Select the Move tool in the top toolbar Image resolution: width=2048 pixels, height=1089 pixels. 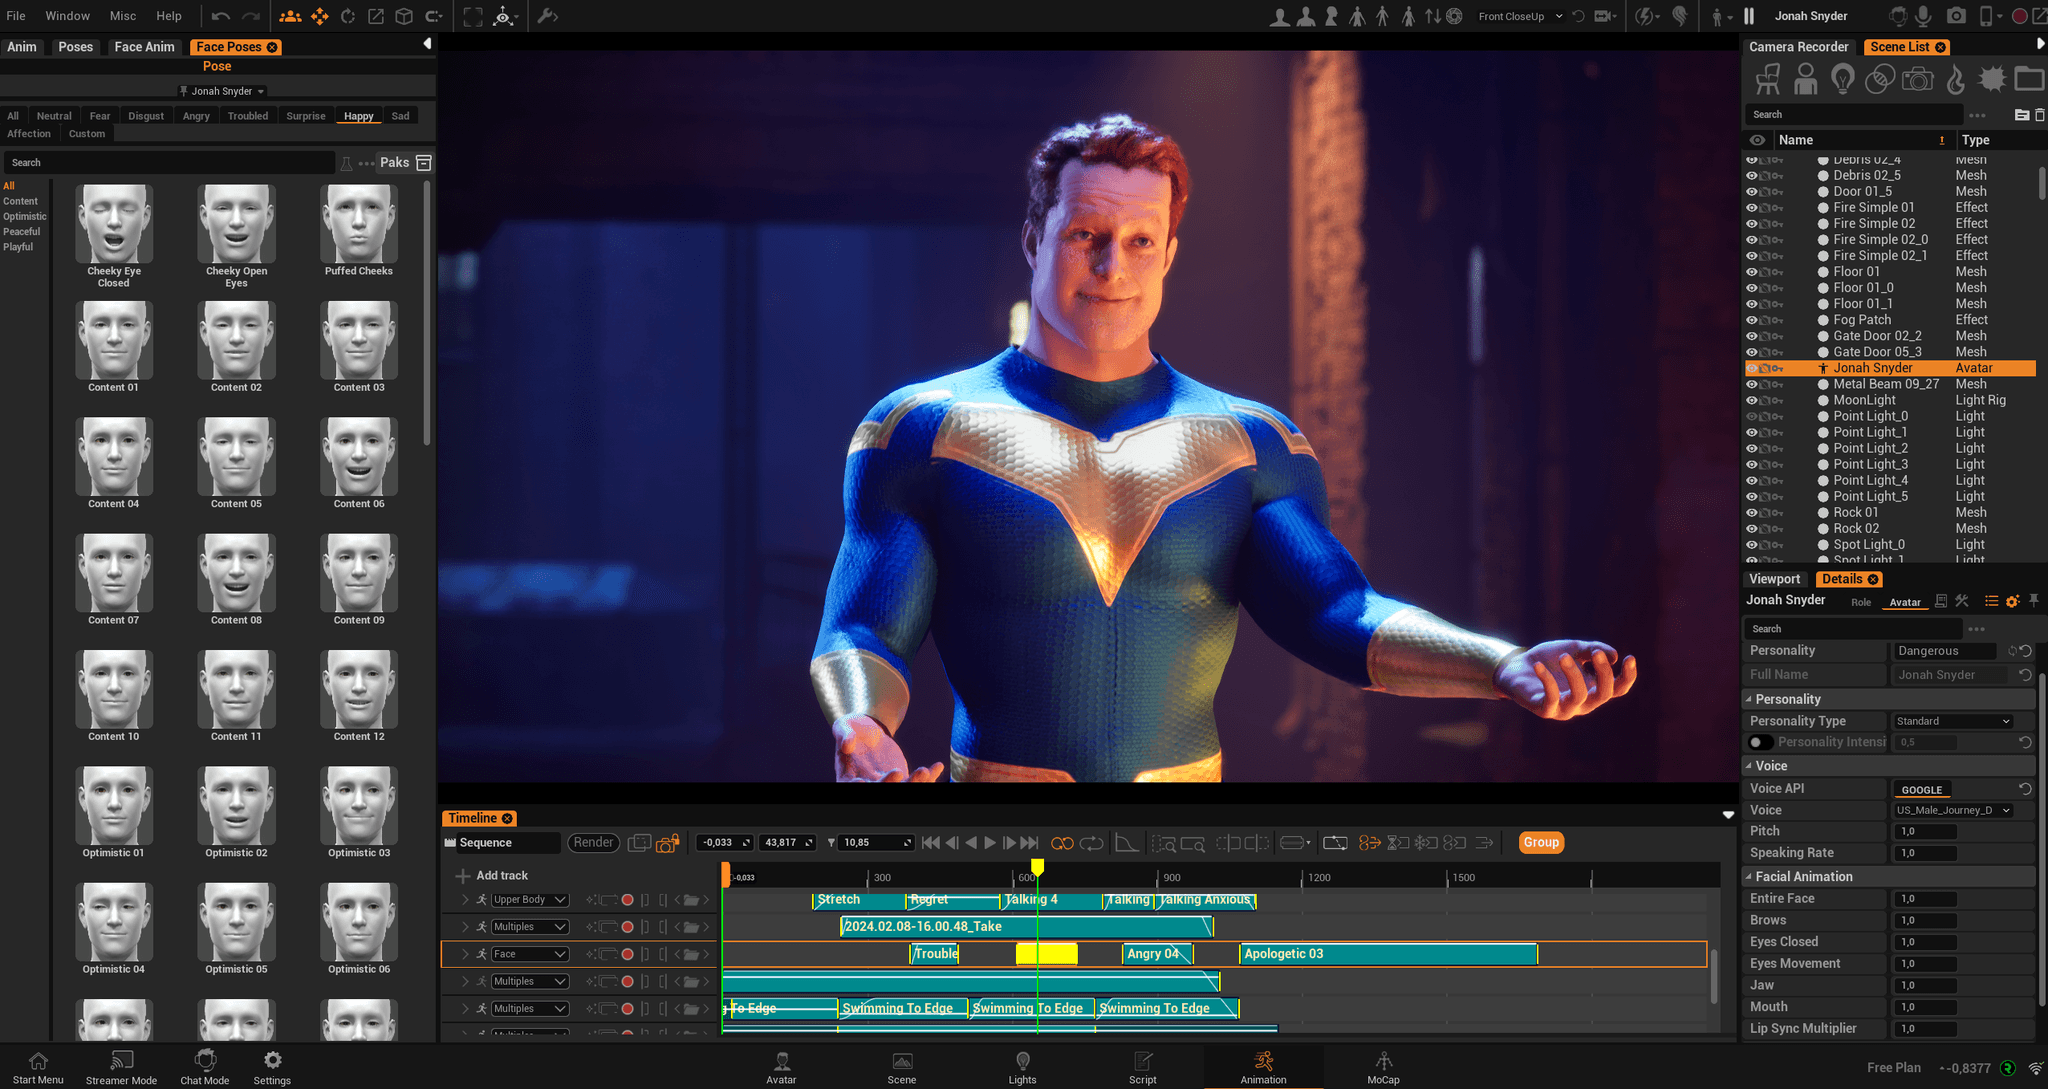pos(320,16)
